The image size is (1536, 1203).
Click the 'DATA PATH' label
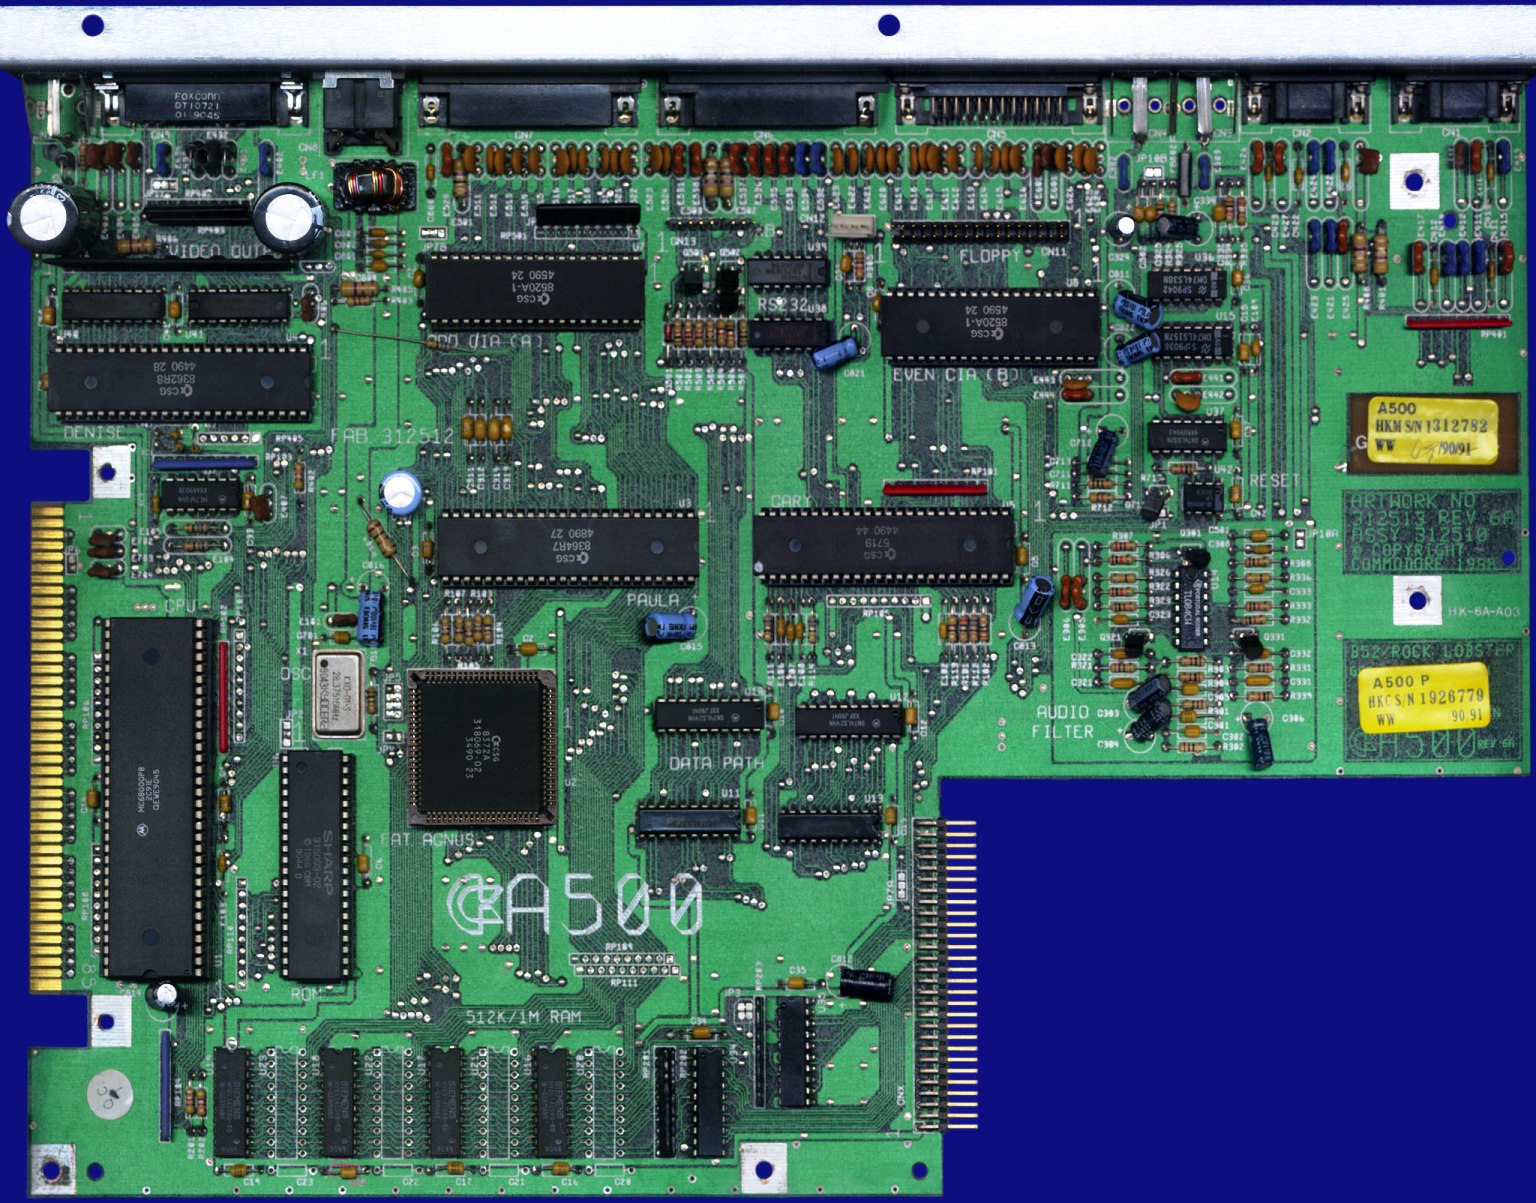(717, 763)
